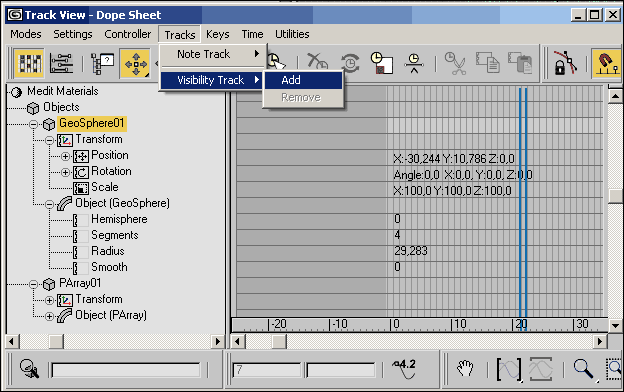Viewport: 624px width, 392px height.
Task: Click the Rotation track icon
Action: [81, 172]
